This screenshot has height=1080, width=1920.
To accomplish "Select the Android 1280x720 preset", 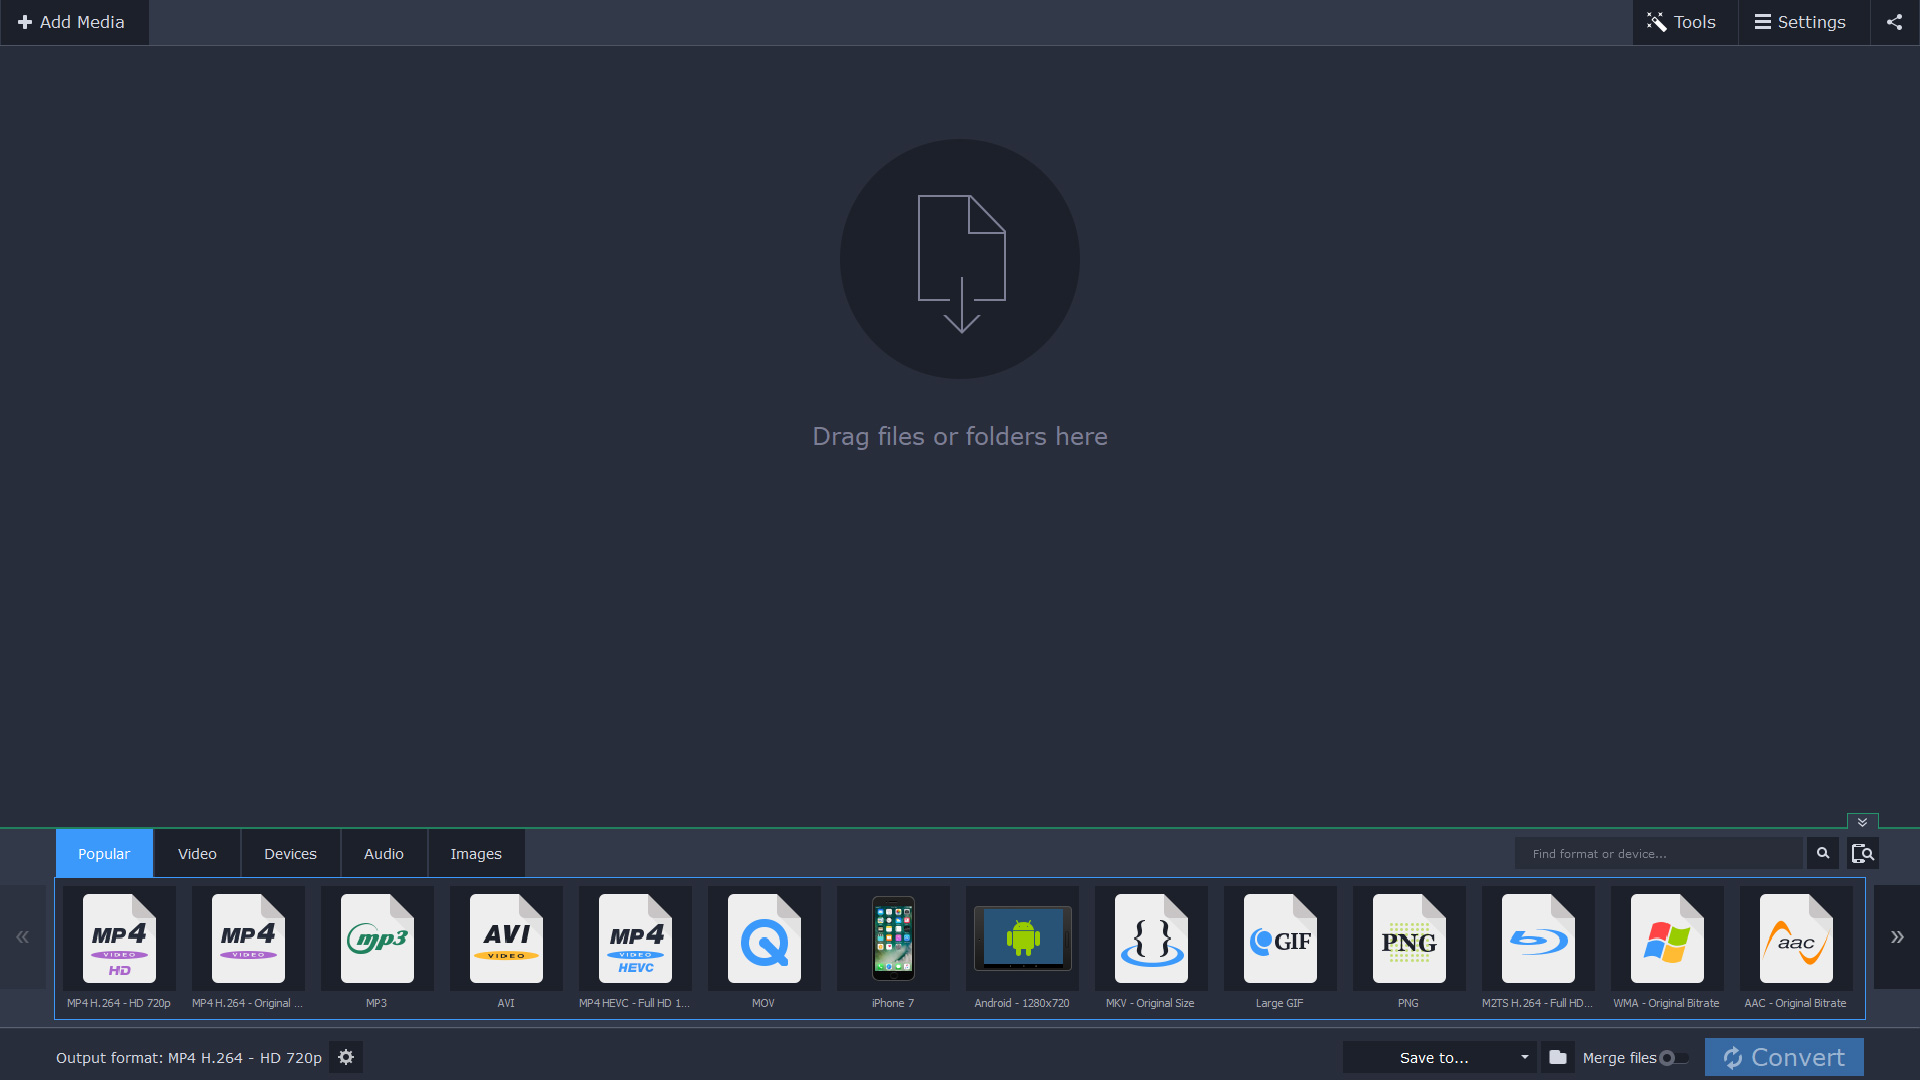I will point(1021,940).
